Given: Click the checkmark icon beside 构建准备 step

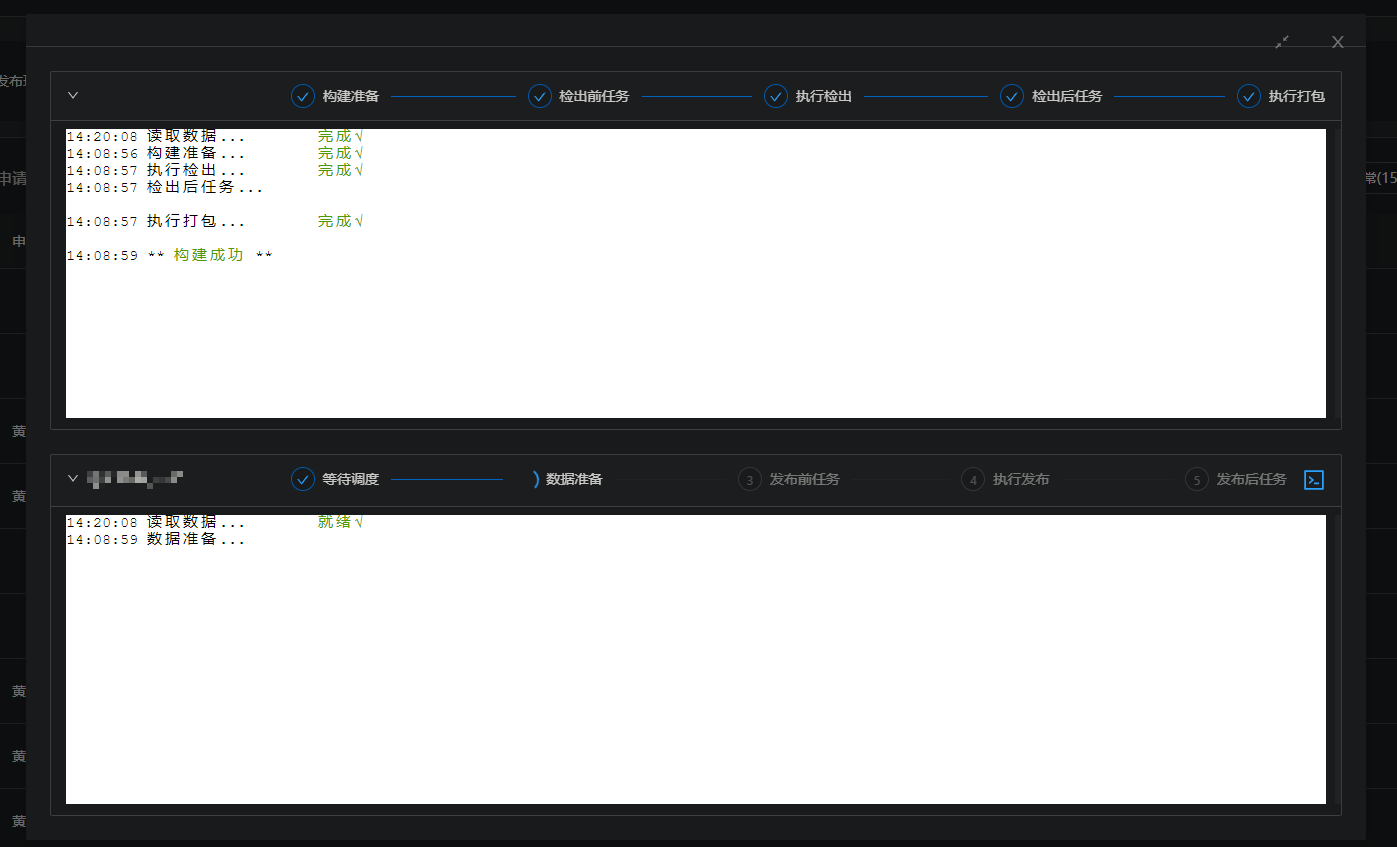Looking at the screenshot, I should coord(303,96).
